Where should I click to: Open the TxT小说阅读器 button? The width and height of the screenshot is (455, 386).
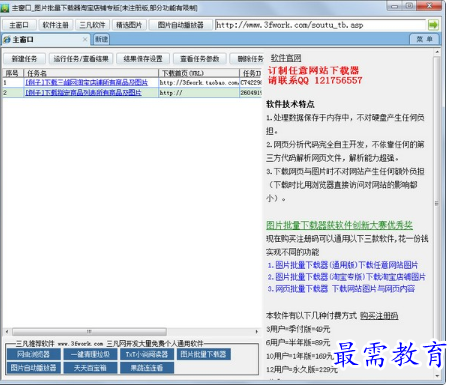point(147,354)
